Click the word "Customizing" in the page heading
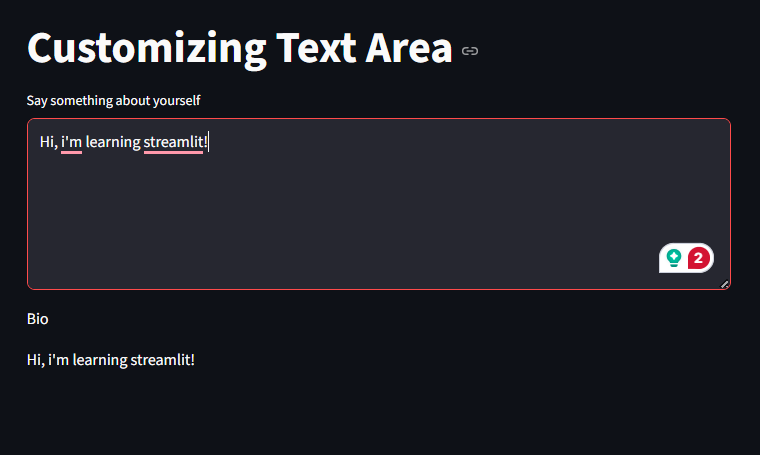The height and width of the screenshot is (455, 760). click(147, 48)
